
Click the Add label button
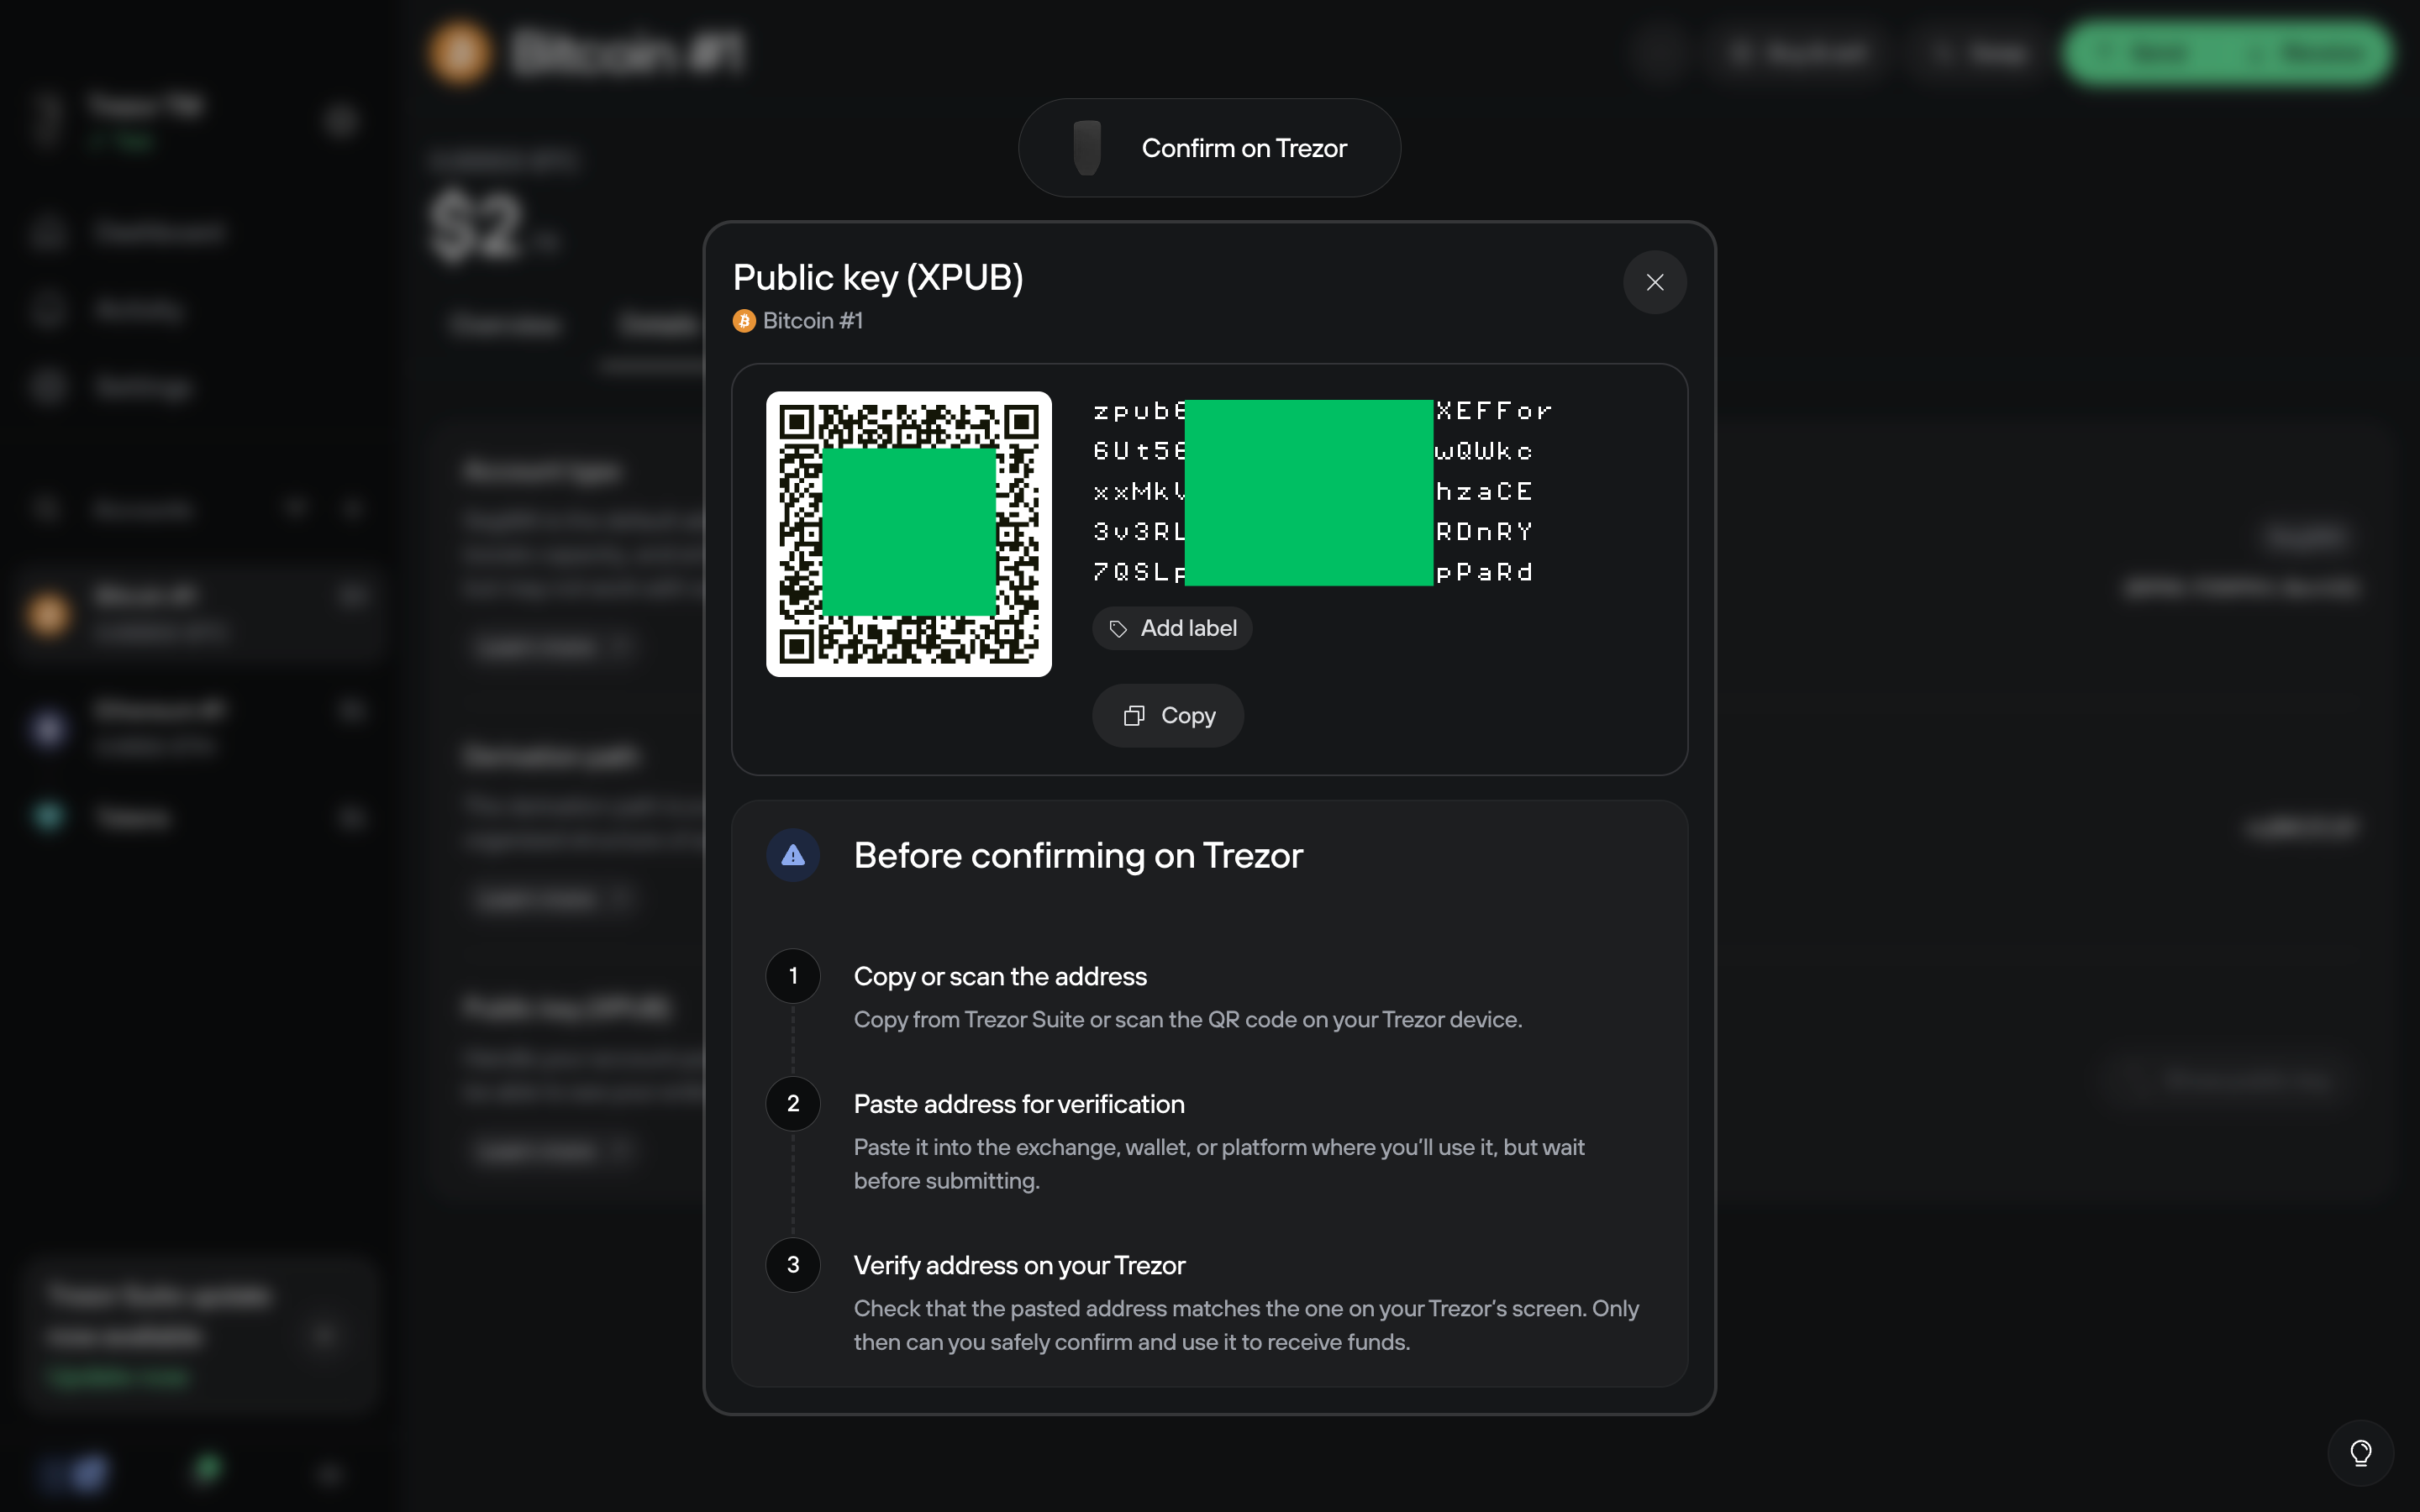tap(1172, 628)
